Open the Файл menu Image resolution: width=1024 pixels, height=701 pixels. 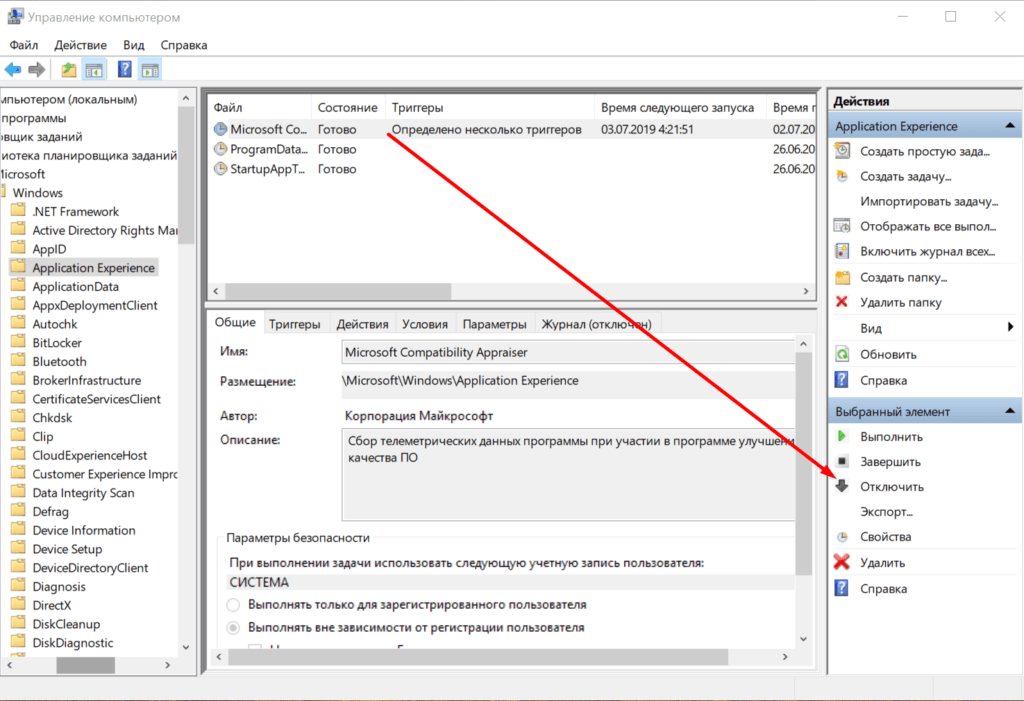tap(24, 45)
